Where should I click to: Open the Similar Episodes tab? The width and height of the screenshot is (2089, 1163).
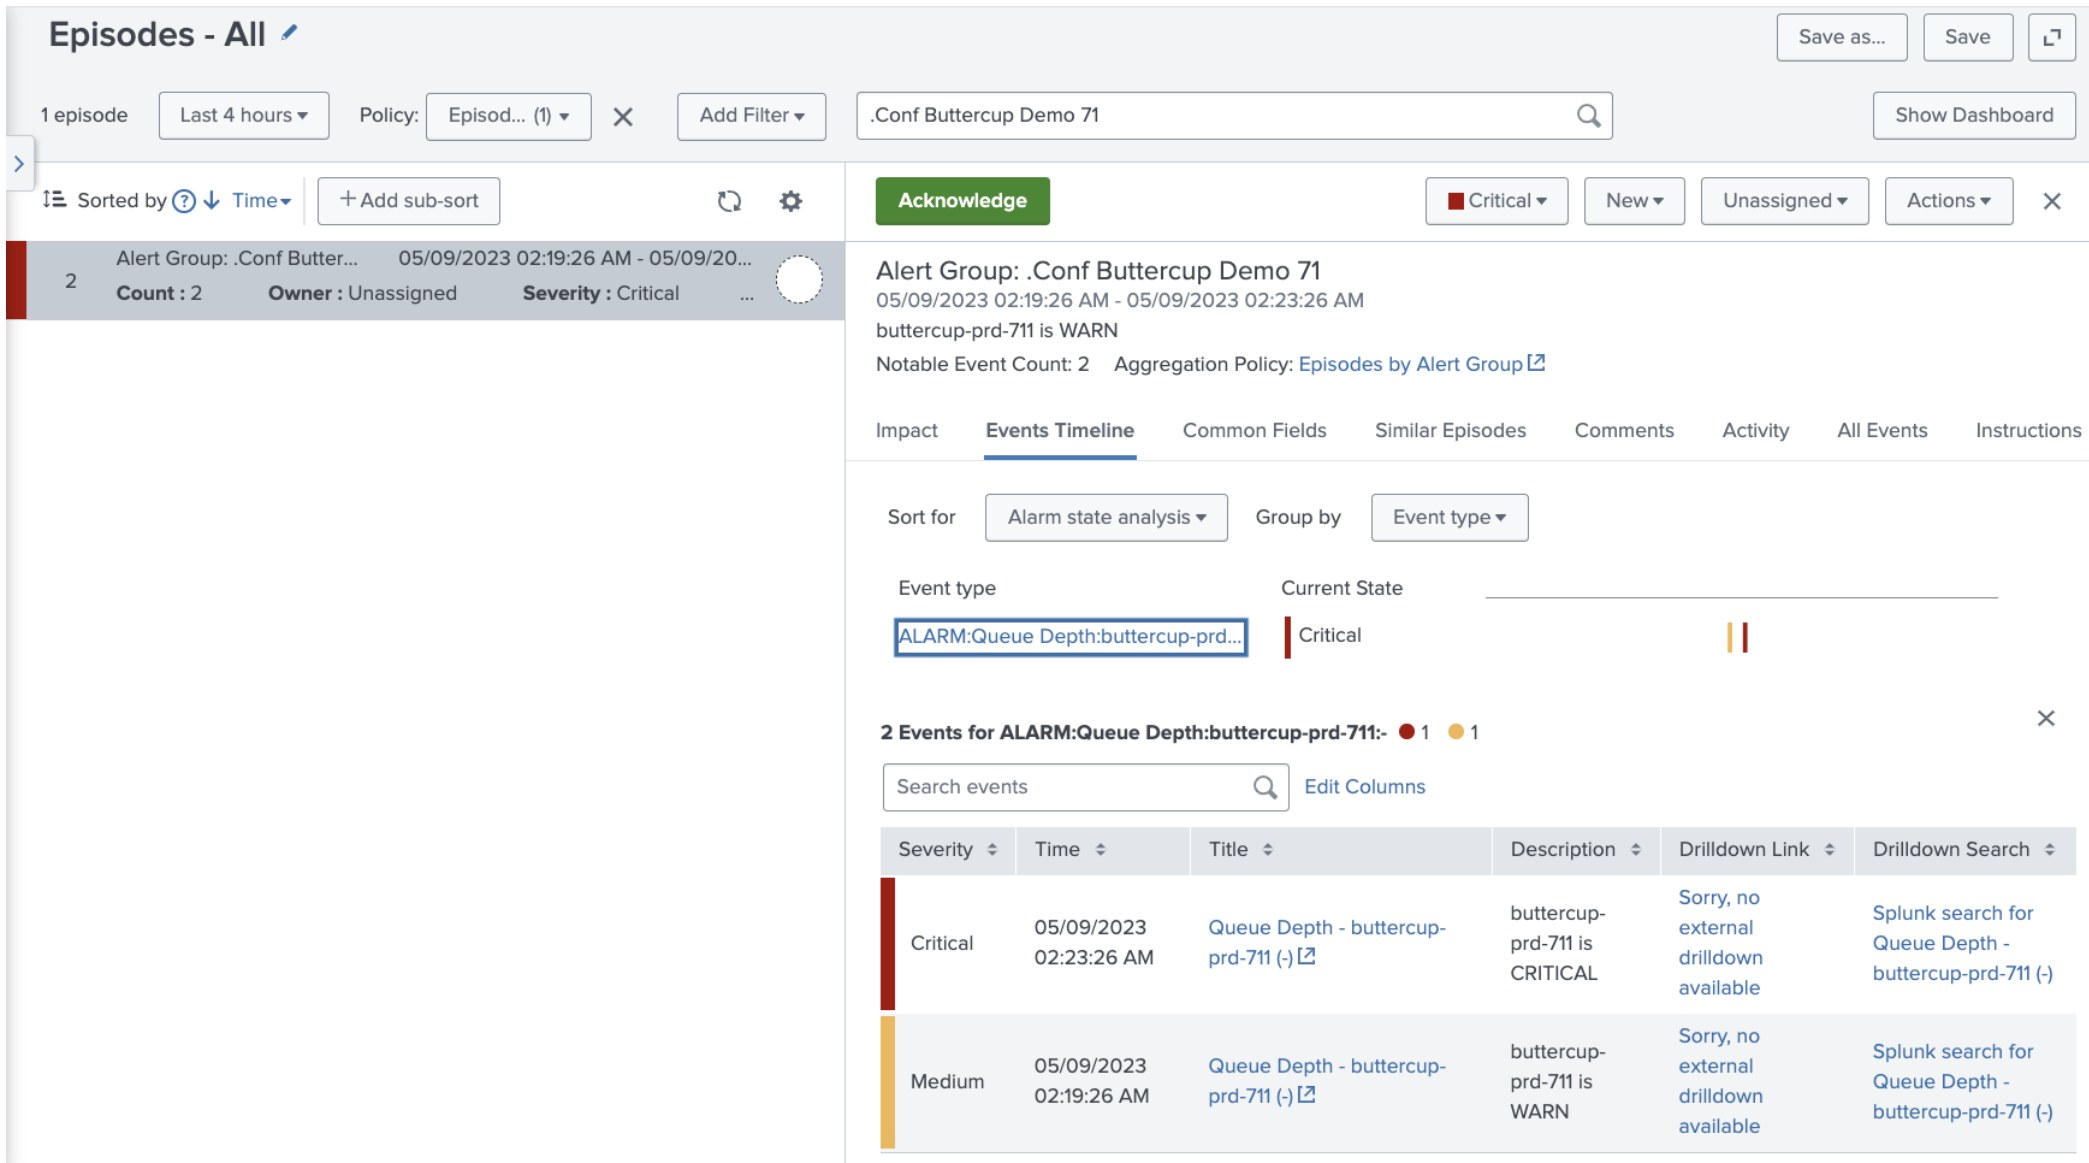pyautogui.click(x=1450, y=430)
